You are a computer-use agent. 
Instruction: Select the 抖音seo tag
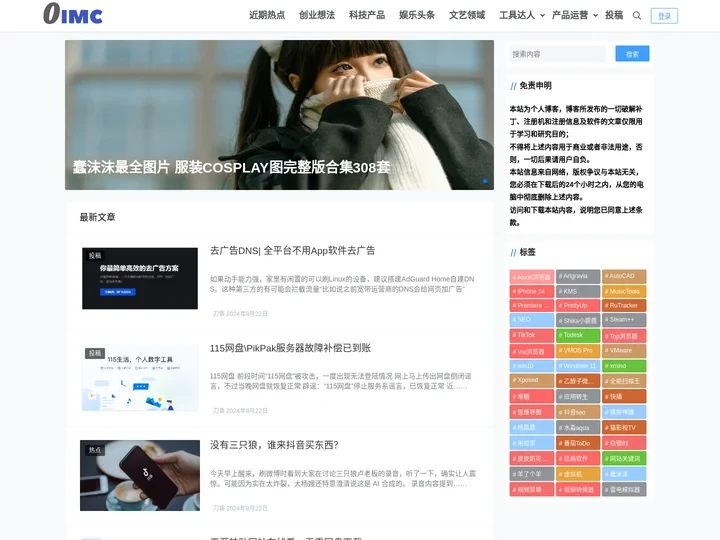point(578,412)
